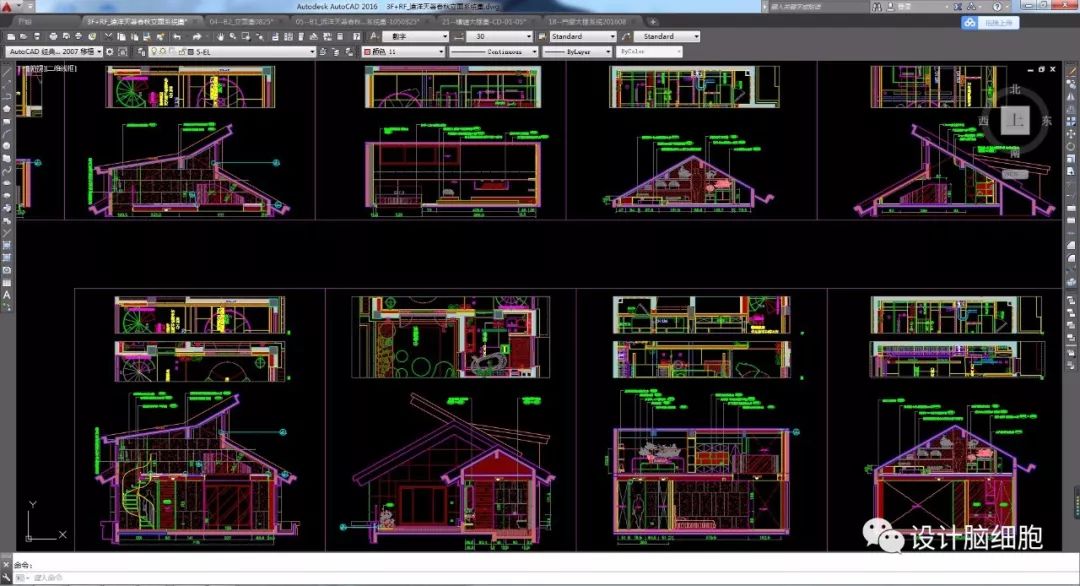Click the Help question mark icon

997,7
